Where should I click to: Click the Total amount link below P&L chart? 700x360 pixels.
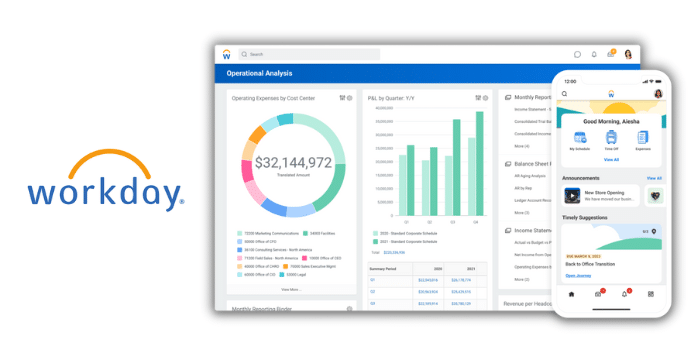(394, 252)
